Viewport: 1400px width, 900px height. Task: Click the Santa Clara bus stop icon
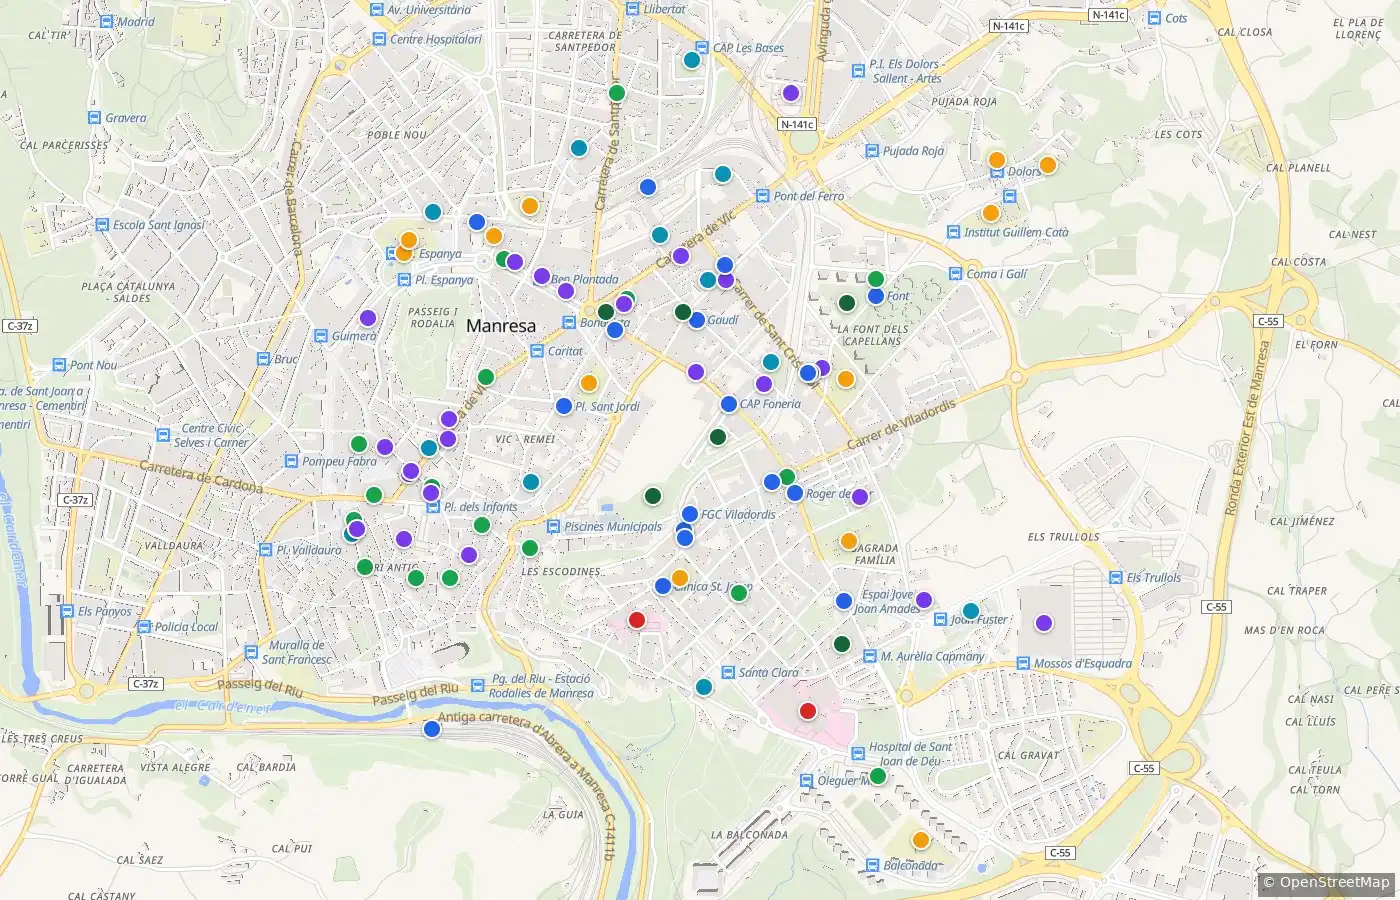coord(727,673)
